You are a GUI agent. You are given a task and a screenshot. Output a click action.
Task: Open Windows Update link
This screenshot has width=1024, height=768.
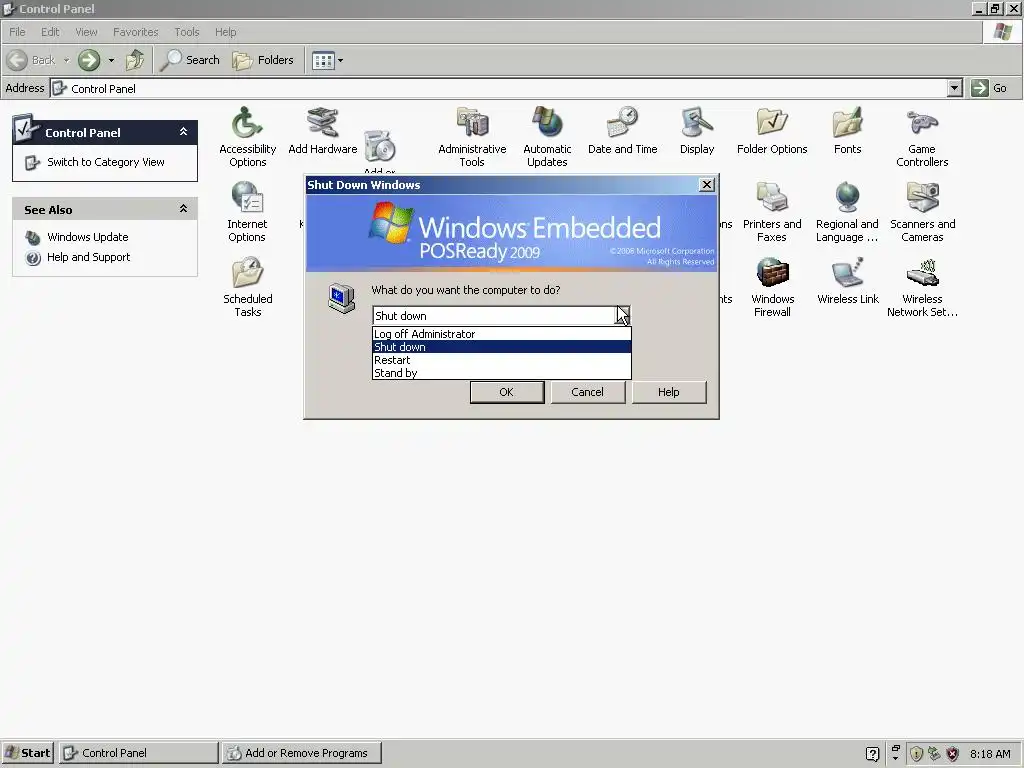coord(88,237)
